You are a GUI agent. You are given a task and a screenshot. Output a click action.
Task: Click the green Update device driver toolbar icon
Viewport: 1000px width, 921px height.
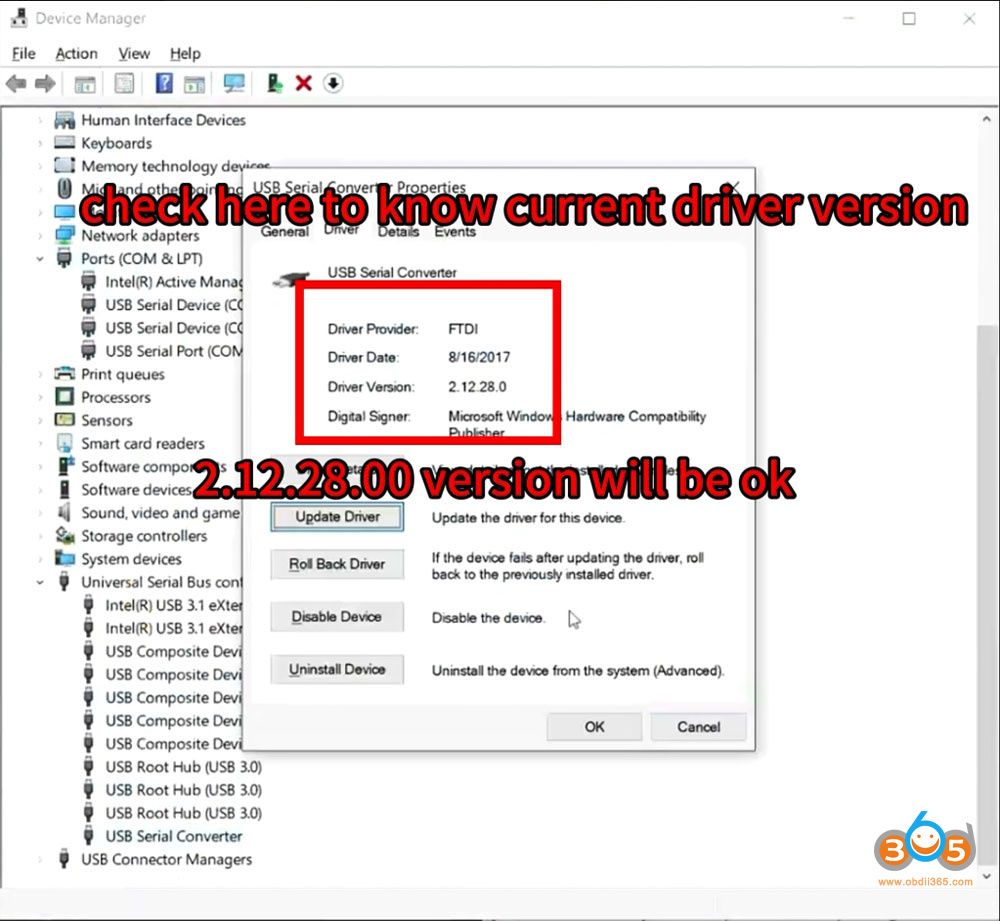tap(274, 84)
